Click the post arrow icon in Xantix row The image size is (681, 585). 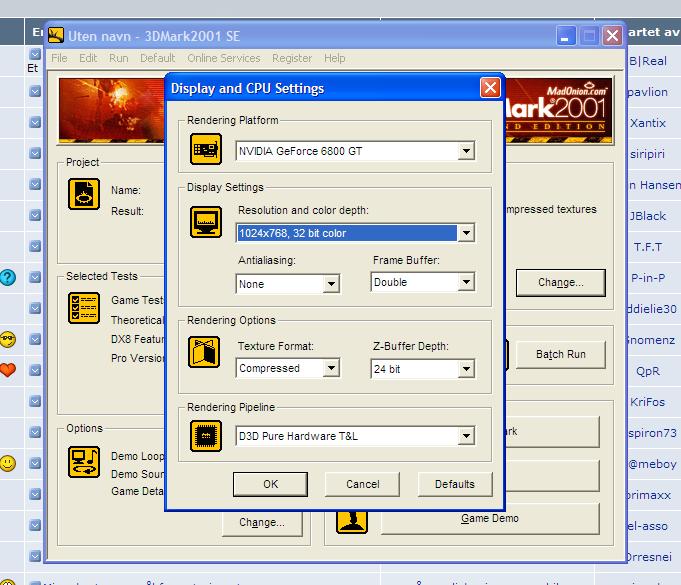click(x=35, y=122)
